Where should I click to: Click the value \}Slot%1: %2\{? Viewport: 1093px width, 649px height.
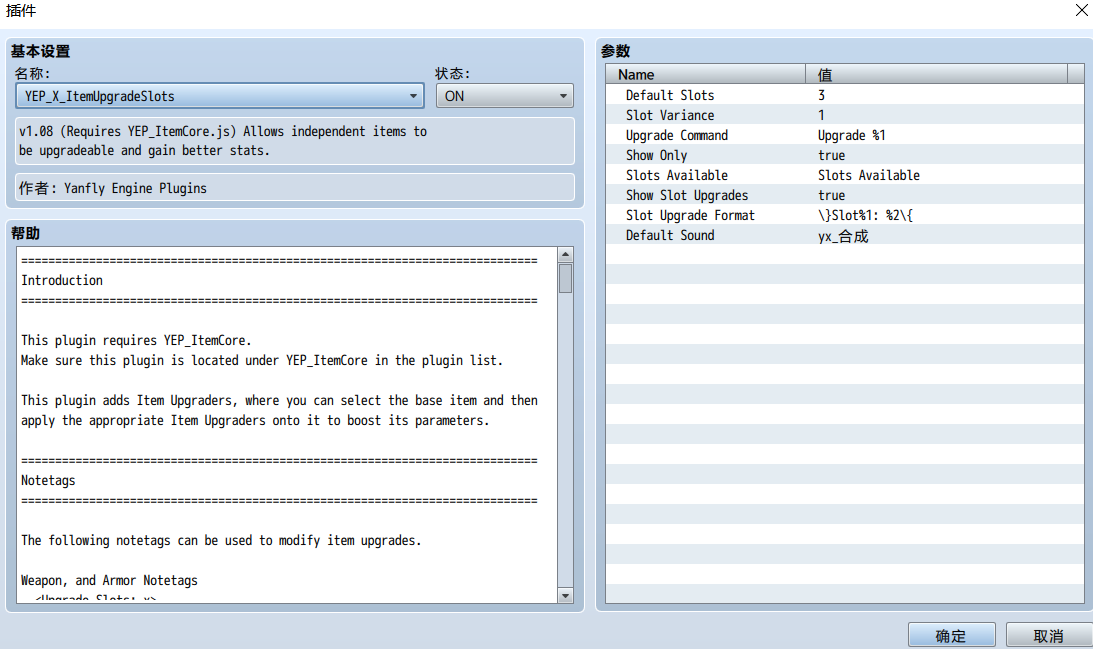point(865,215)
